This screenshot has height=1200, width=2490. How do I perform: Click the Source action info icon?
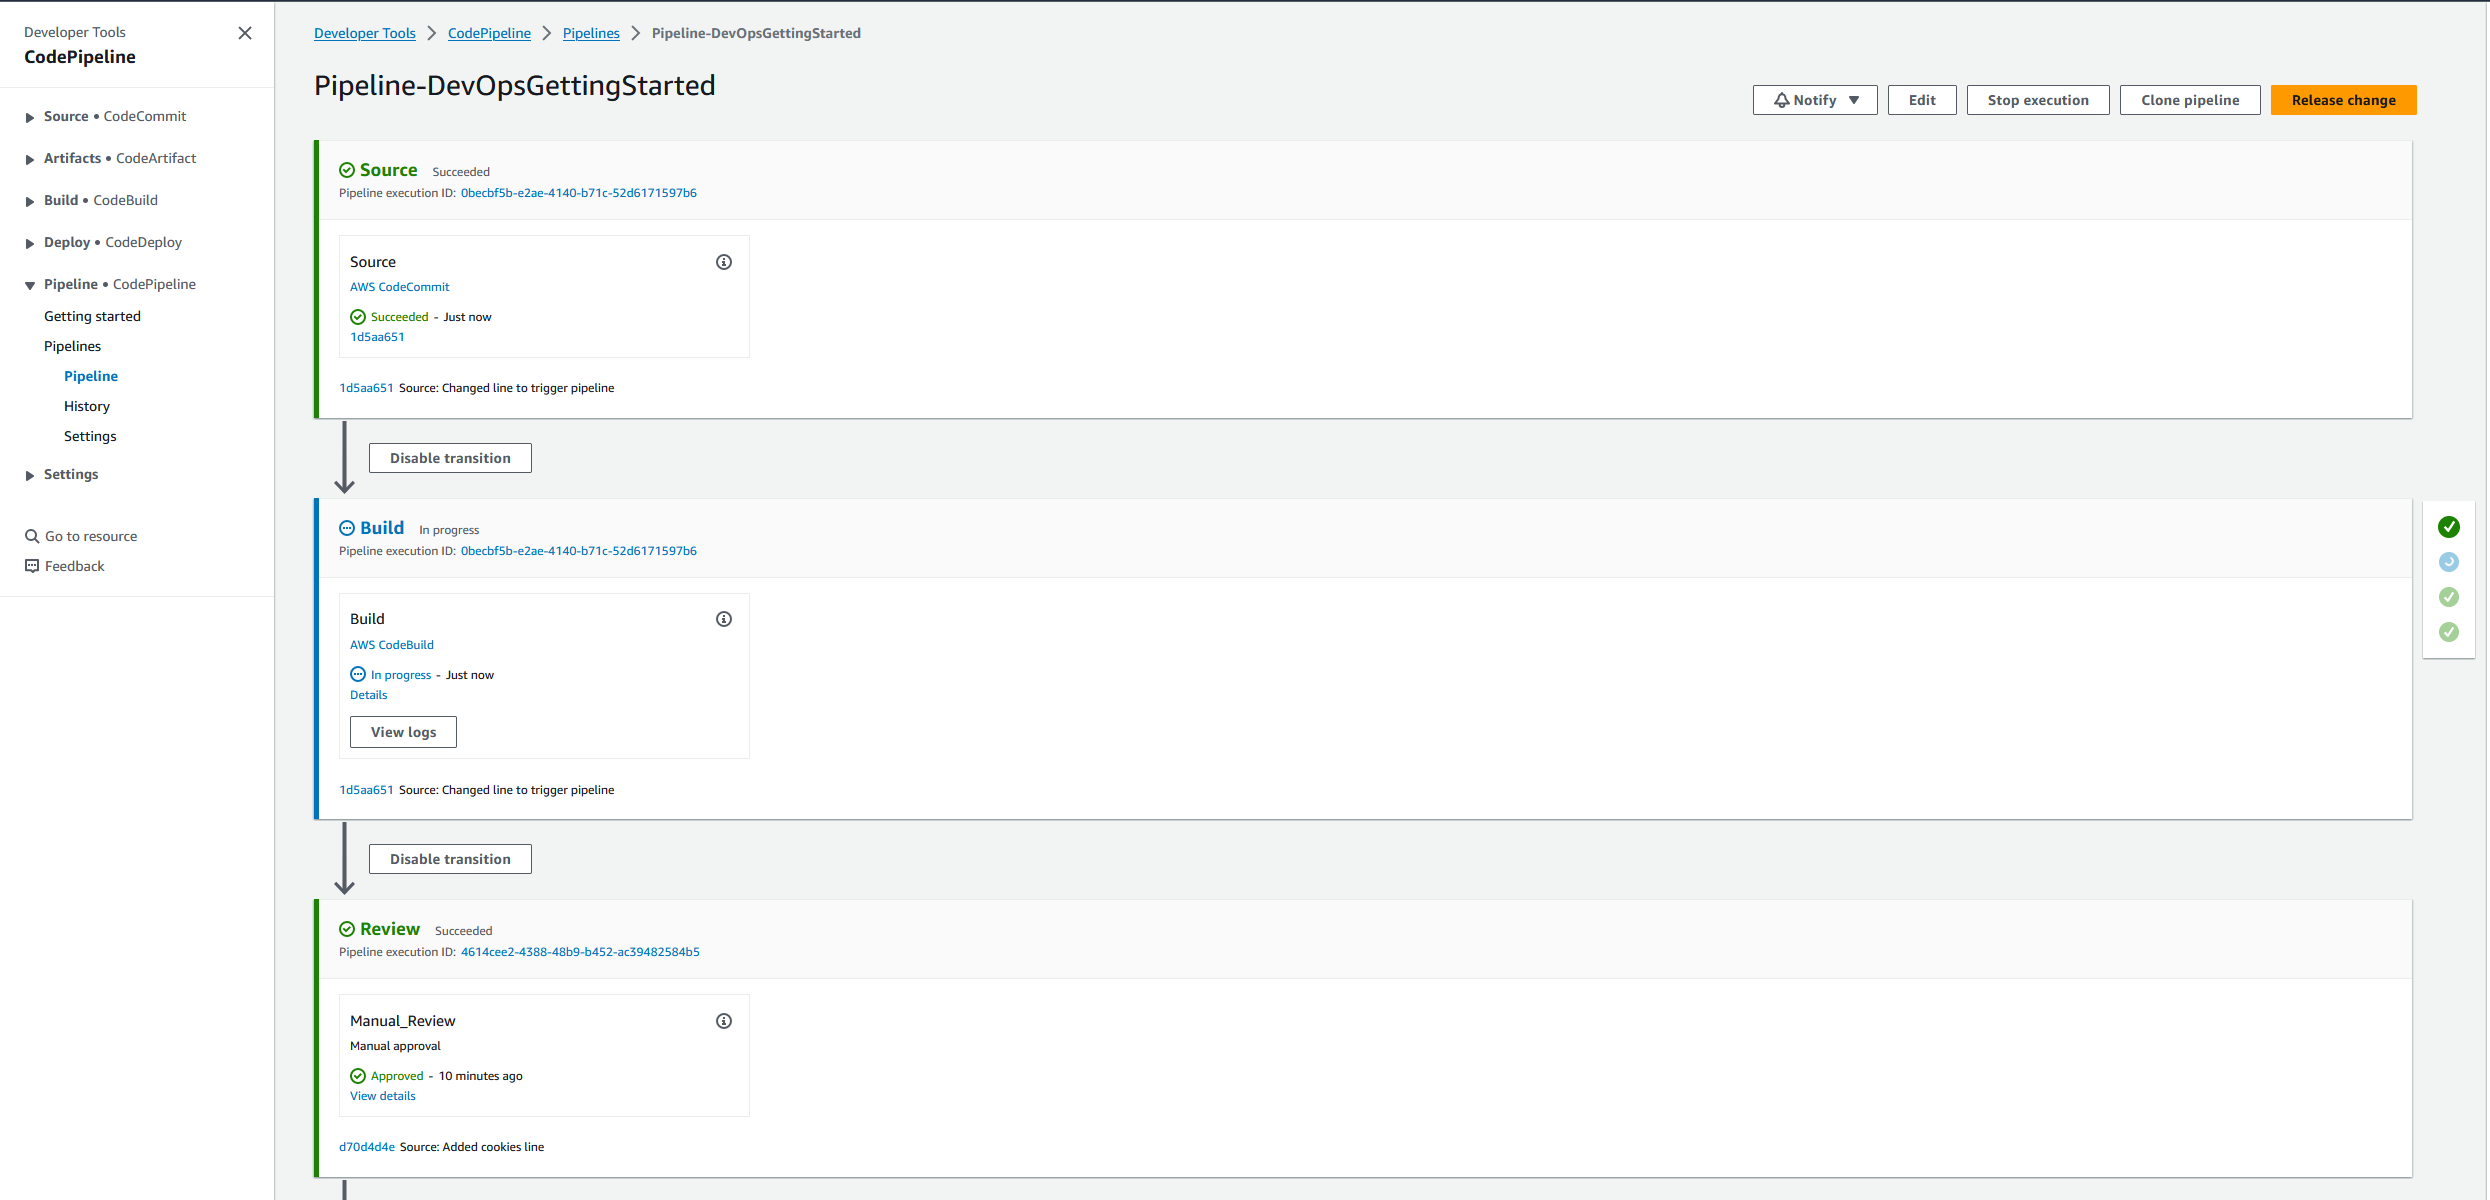[x=724, y=262]
